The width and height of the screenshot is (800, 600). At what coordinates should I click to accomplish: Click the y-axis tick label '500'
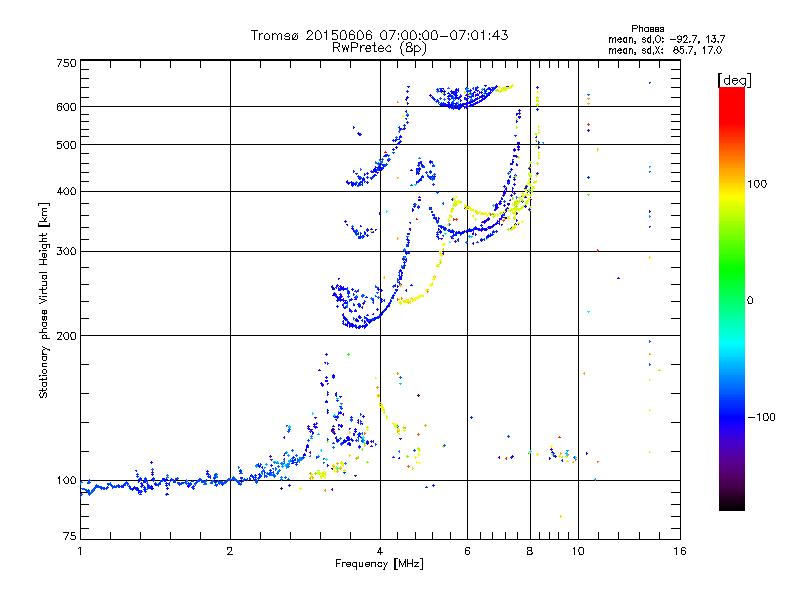pyautogui.click(x=66, y=145)
